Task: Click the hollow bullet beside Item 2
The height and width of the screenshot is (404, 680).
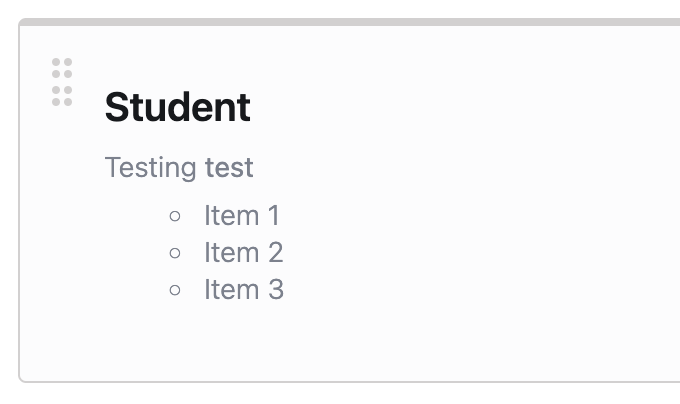Action: (176, 253)
